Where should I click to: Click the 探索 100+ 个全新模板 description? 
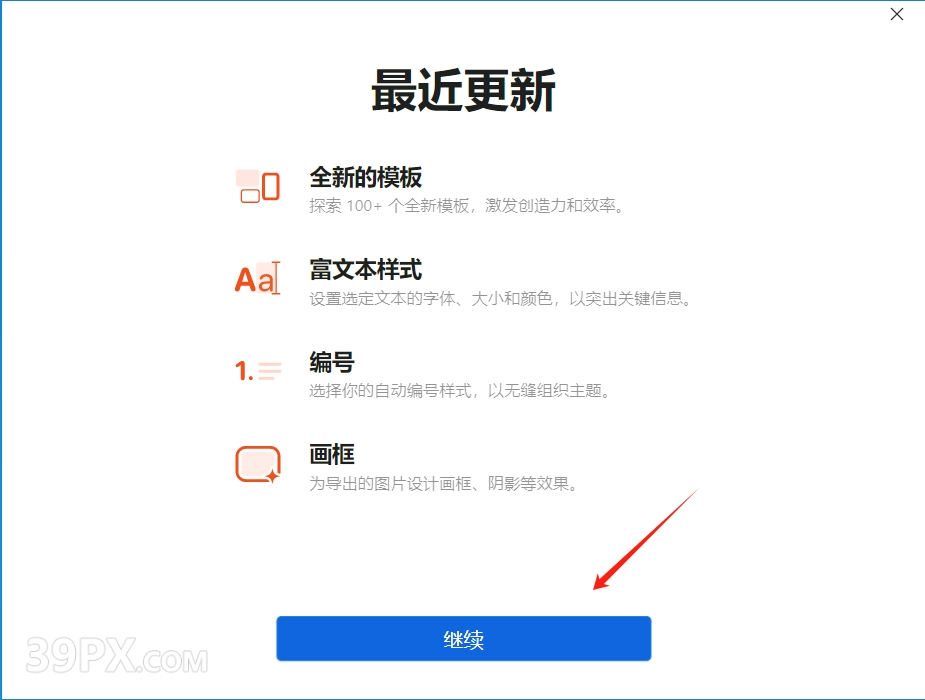467,206
